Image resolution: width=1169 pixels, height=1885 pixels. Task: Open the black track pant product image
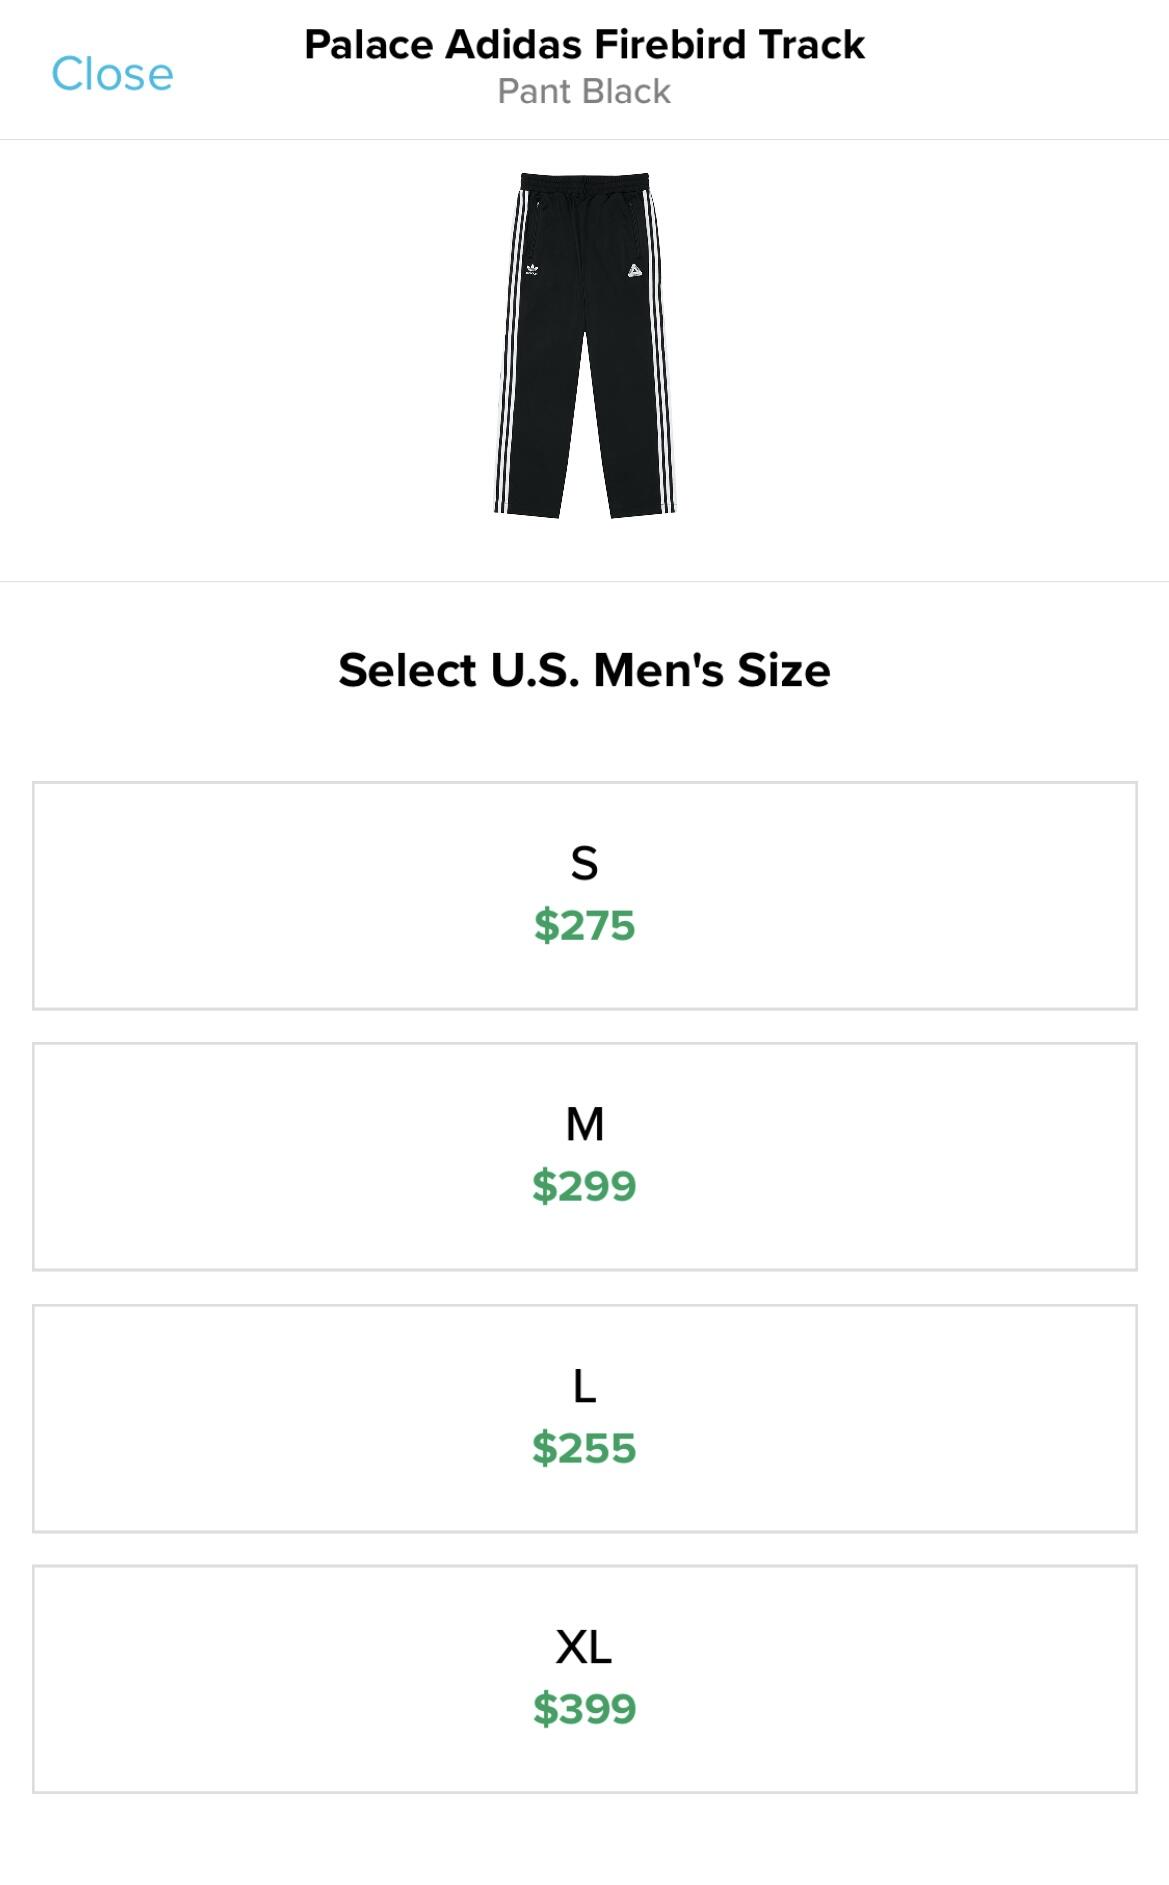point(584,345)
